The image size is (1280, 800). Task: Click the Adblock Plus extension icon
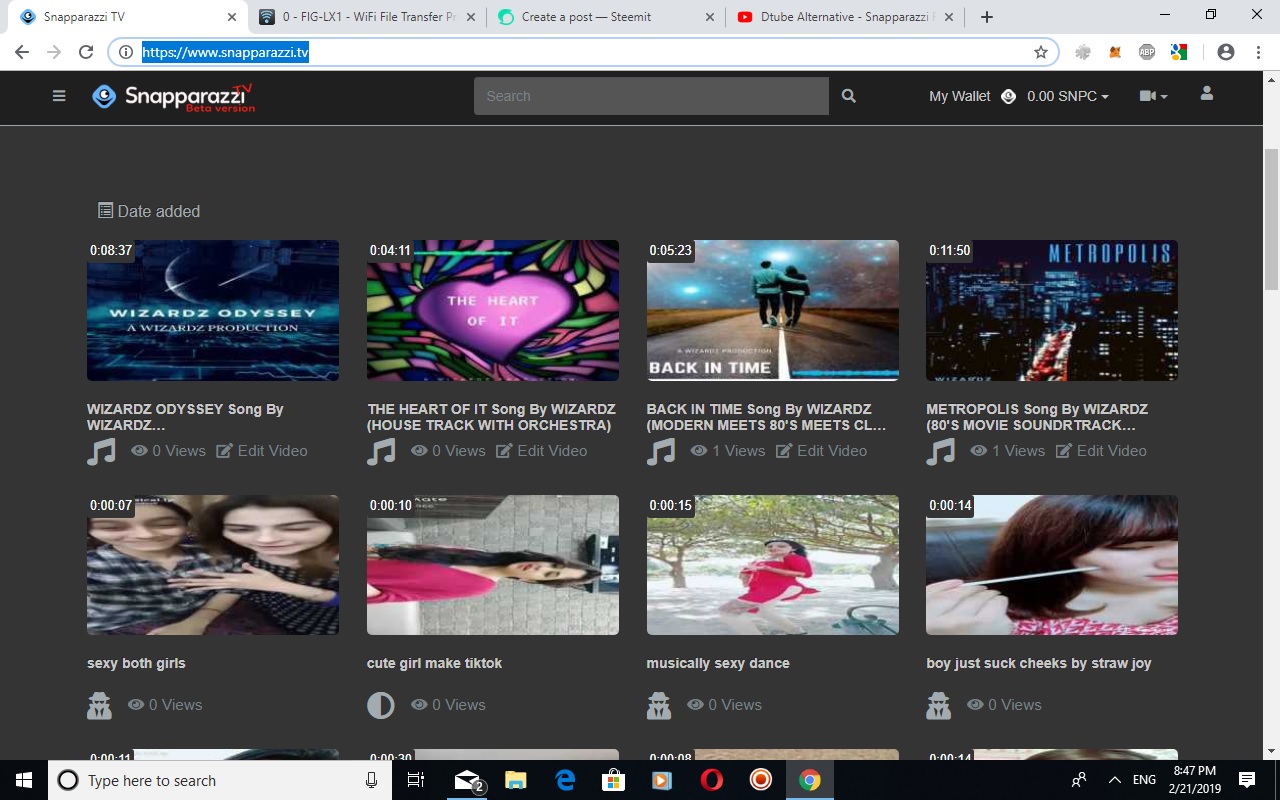click(x=1147, y=51)
